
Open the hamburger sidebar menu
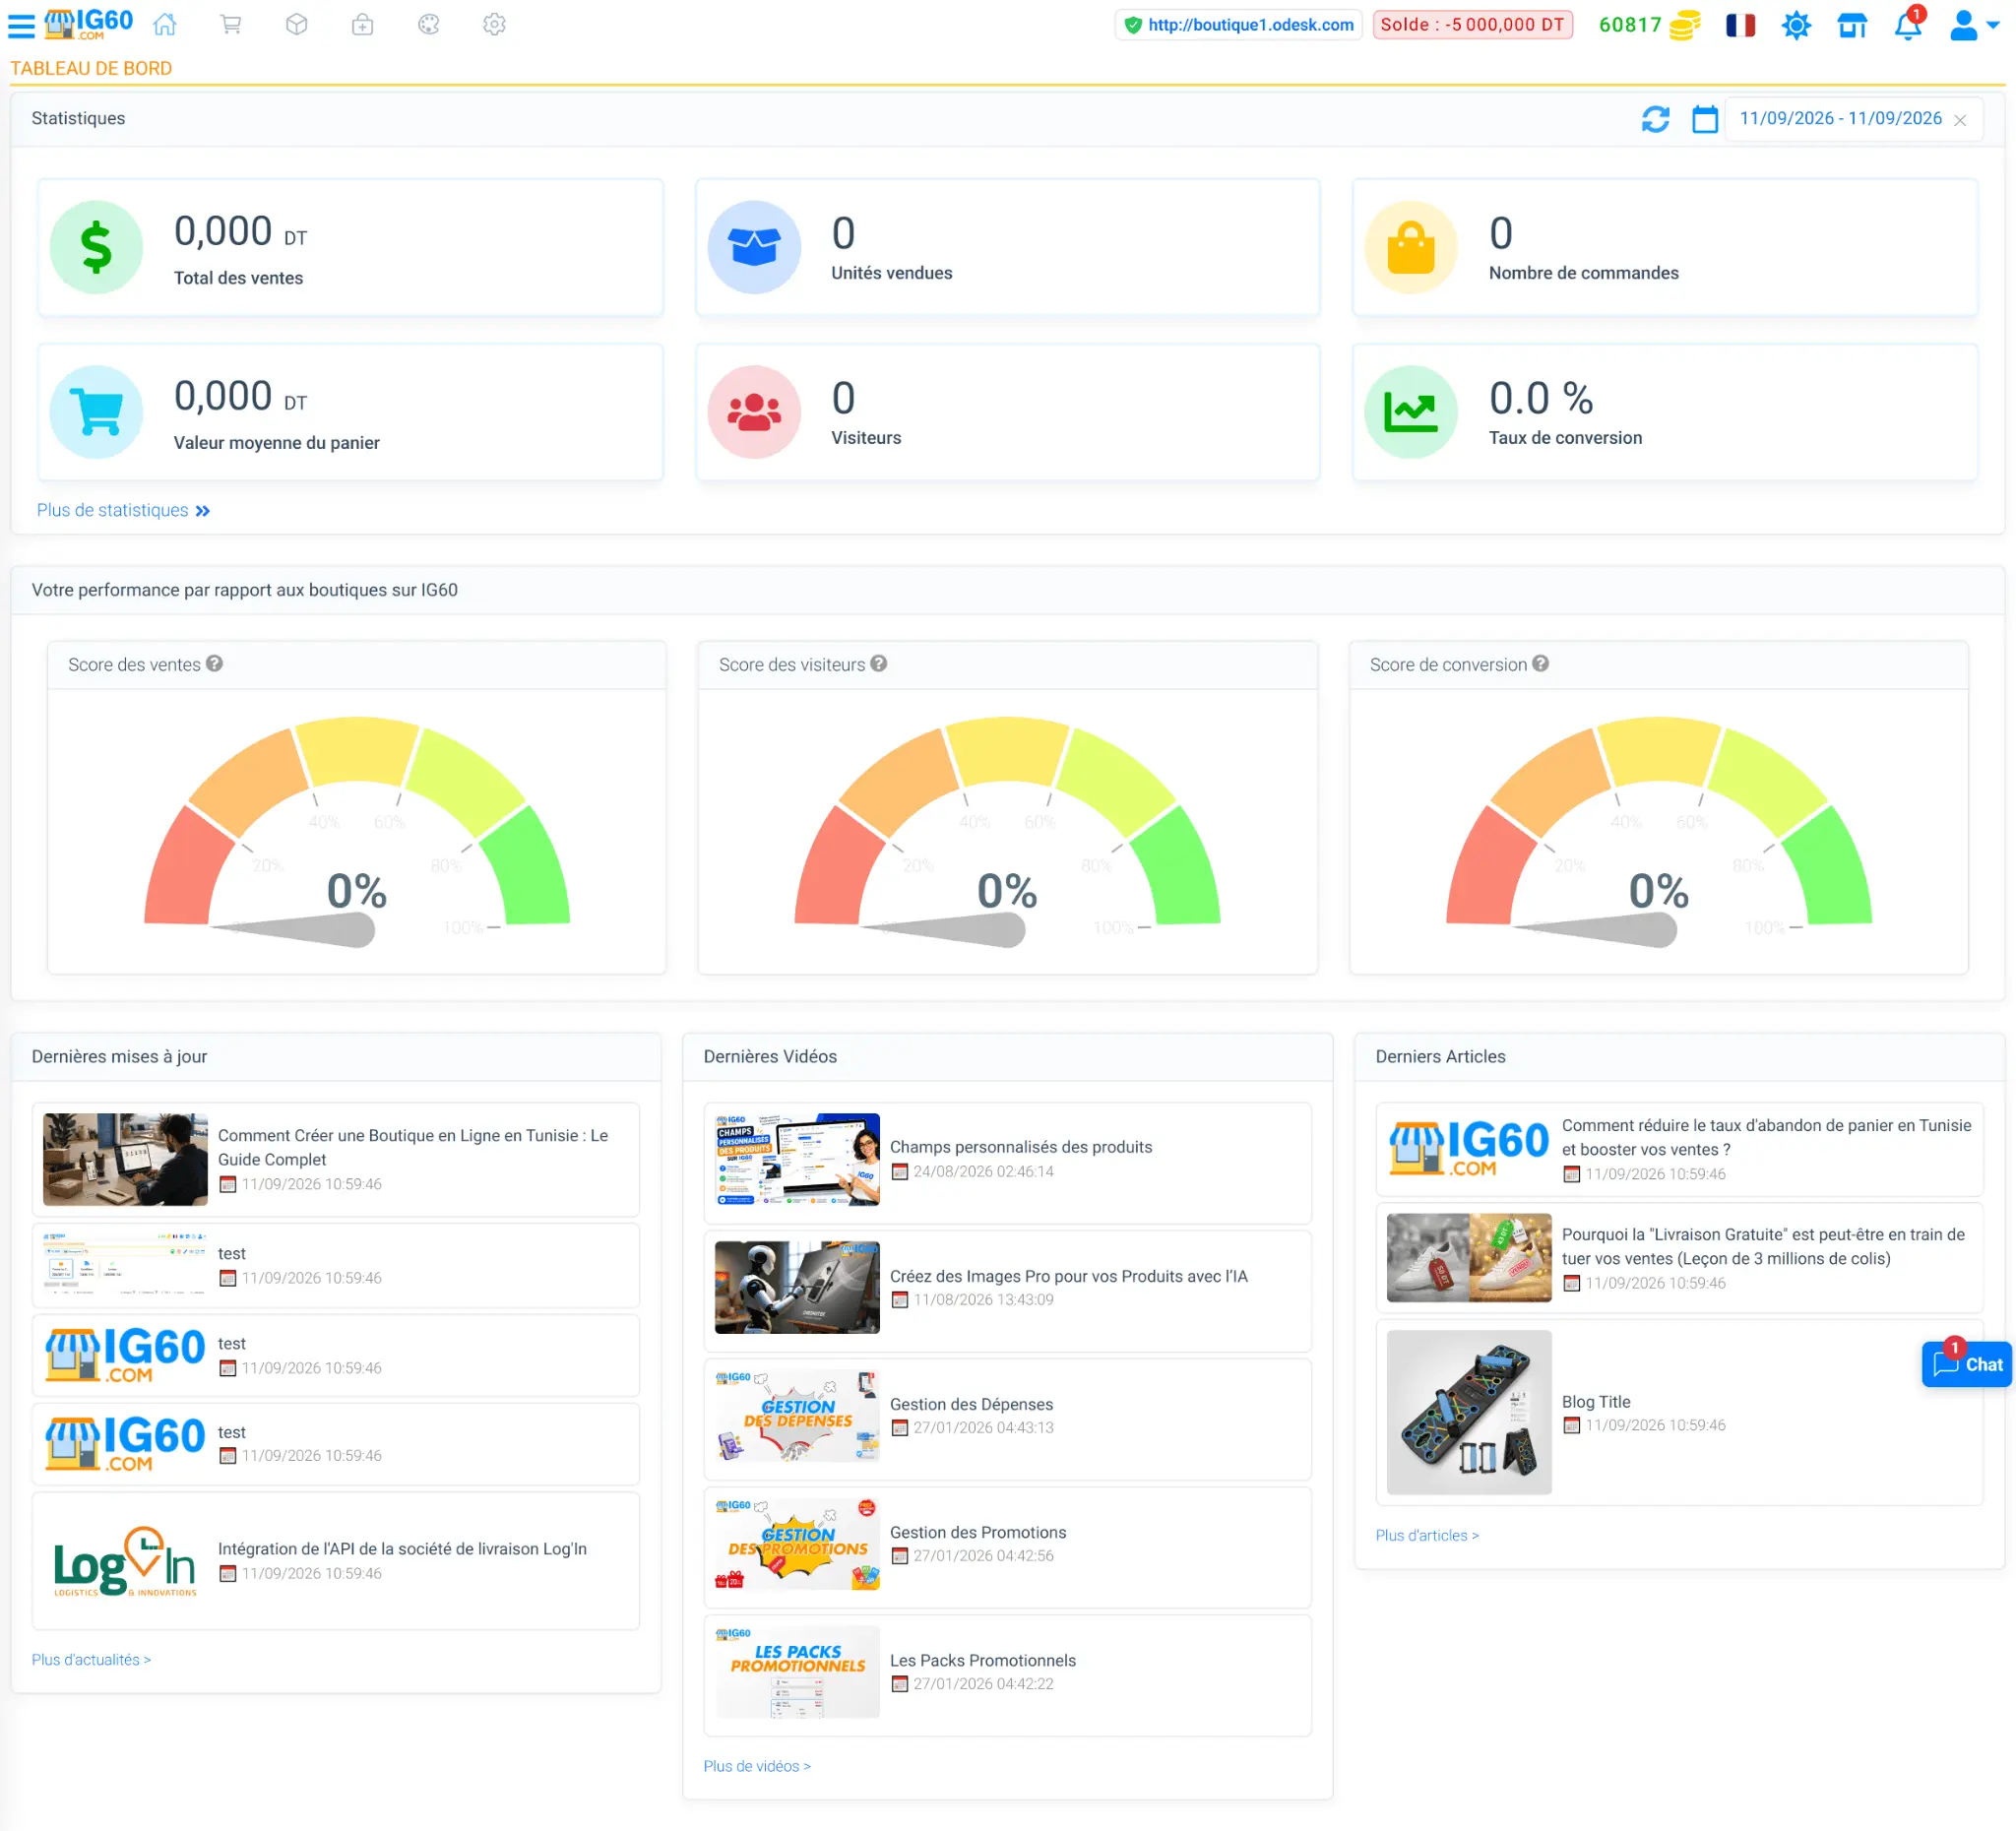pos(21,25)
